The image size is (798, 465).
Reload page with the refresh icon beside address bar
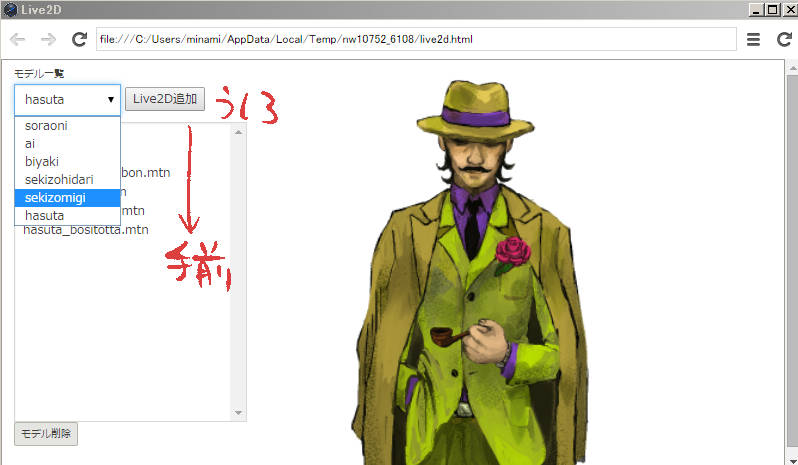point(79,39)
